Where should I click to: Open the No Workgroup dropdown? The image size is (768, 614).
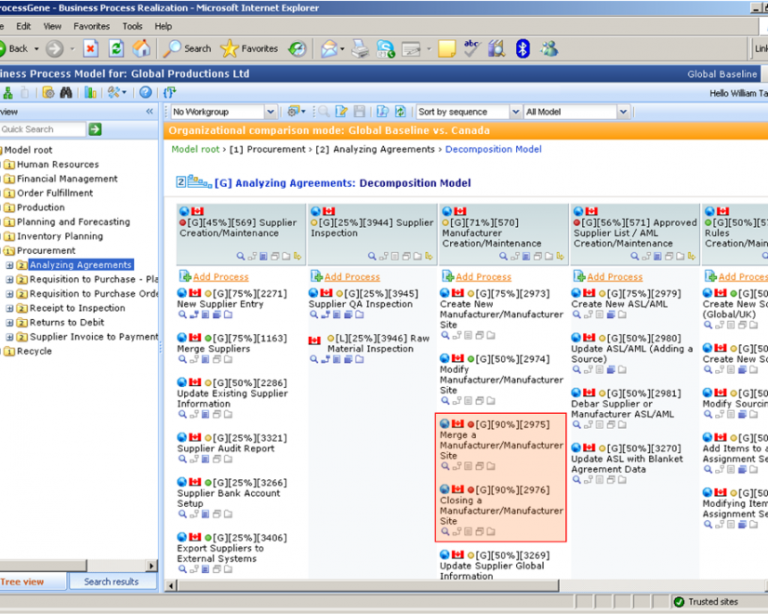pos(223,112)
